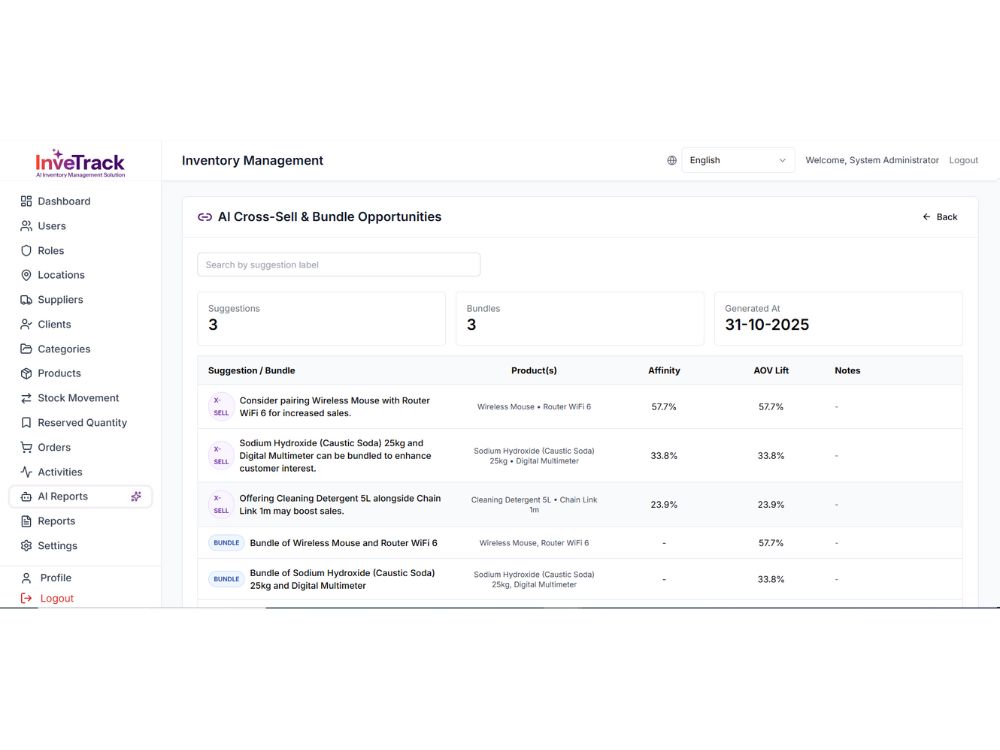Viewport: 1000px width, 750px height.
Task: Click the Suggestions count card
Action: coord(321,319)
